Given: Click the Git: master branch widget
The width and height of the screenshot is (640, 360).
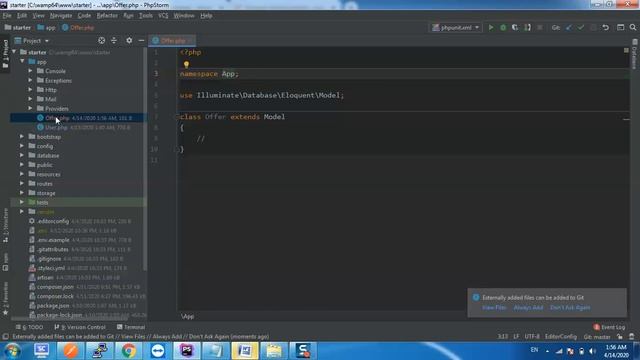Looking at the screenshot, I should 597,337.
